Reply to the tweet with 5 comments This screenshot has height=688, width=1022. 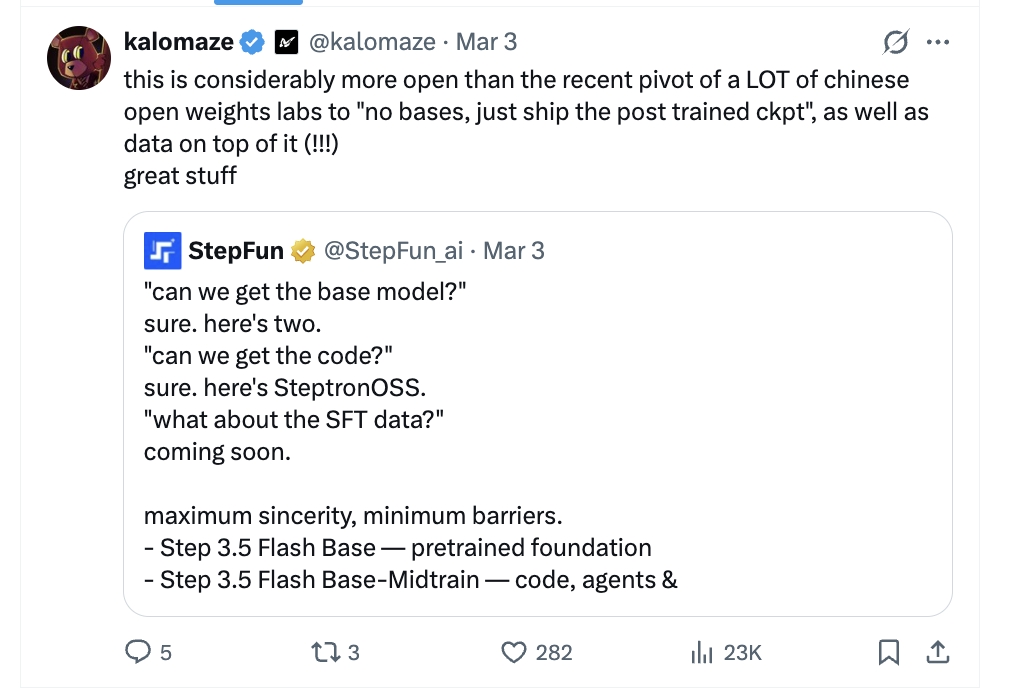[x=137, y=653]
